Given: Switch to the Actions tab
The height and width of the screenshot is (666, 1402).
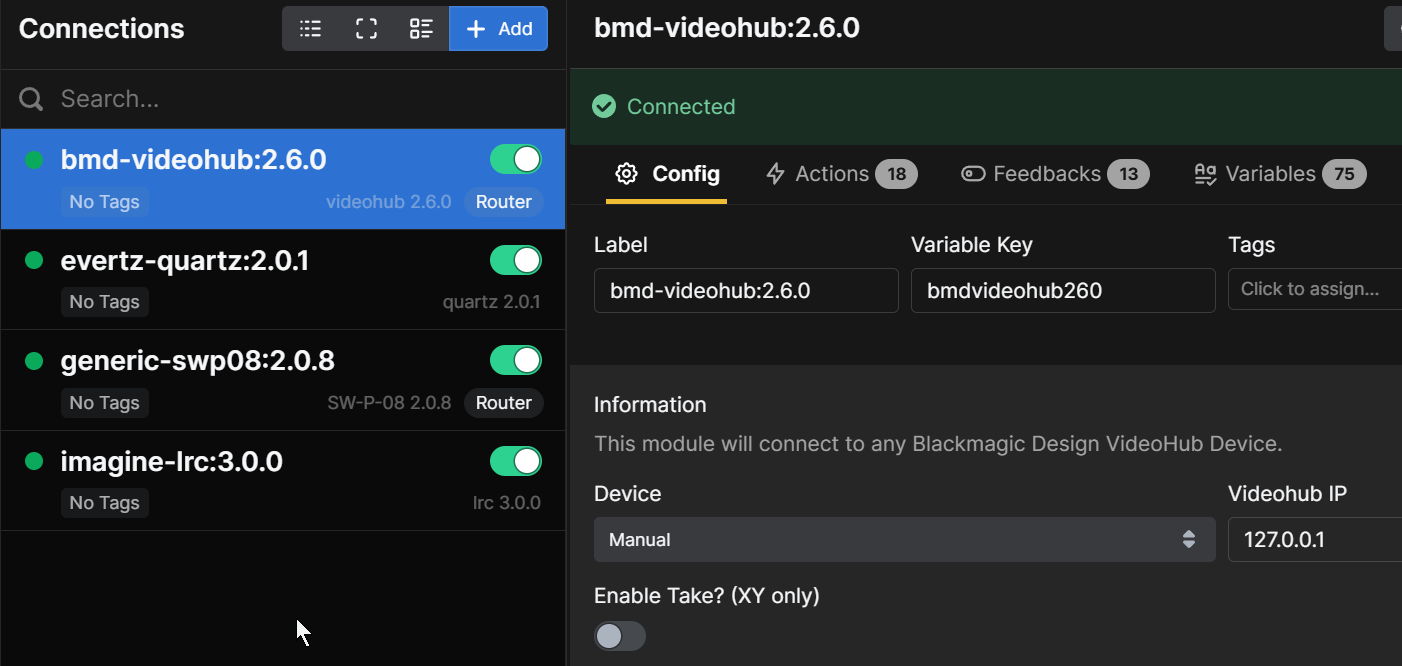Looking at the screenshot, I should pos(840,174).
